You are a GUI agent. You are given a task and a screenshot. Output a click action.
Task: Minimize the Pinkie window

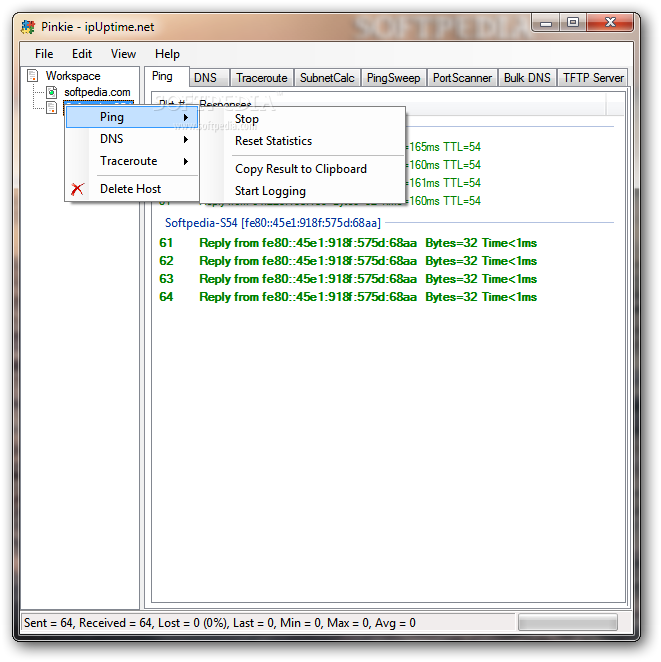coord(546,23)
